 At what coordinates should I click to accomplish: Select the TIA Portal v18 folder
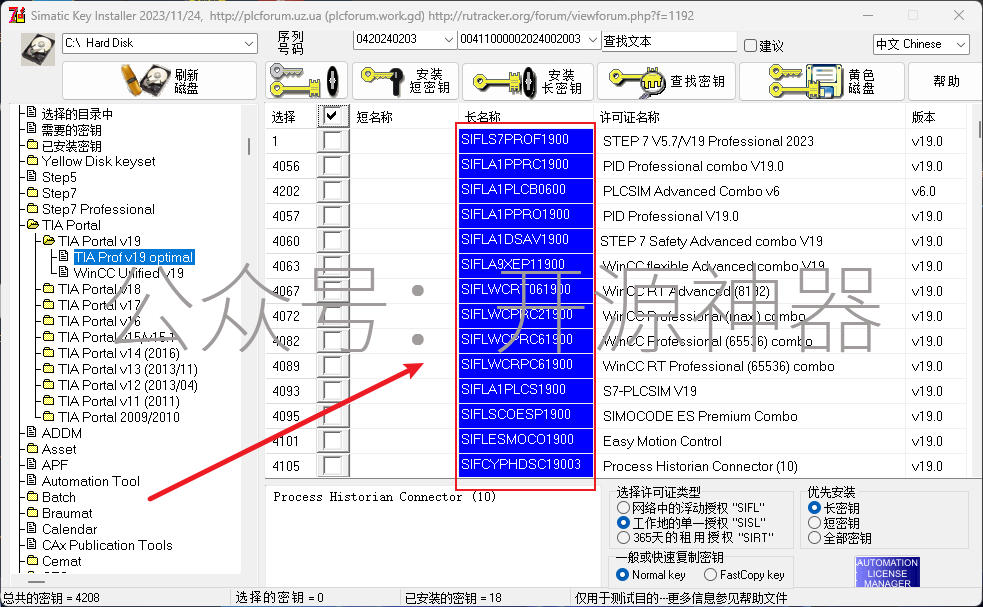pos(99,289)
